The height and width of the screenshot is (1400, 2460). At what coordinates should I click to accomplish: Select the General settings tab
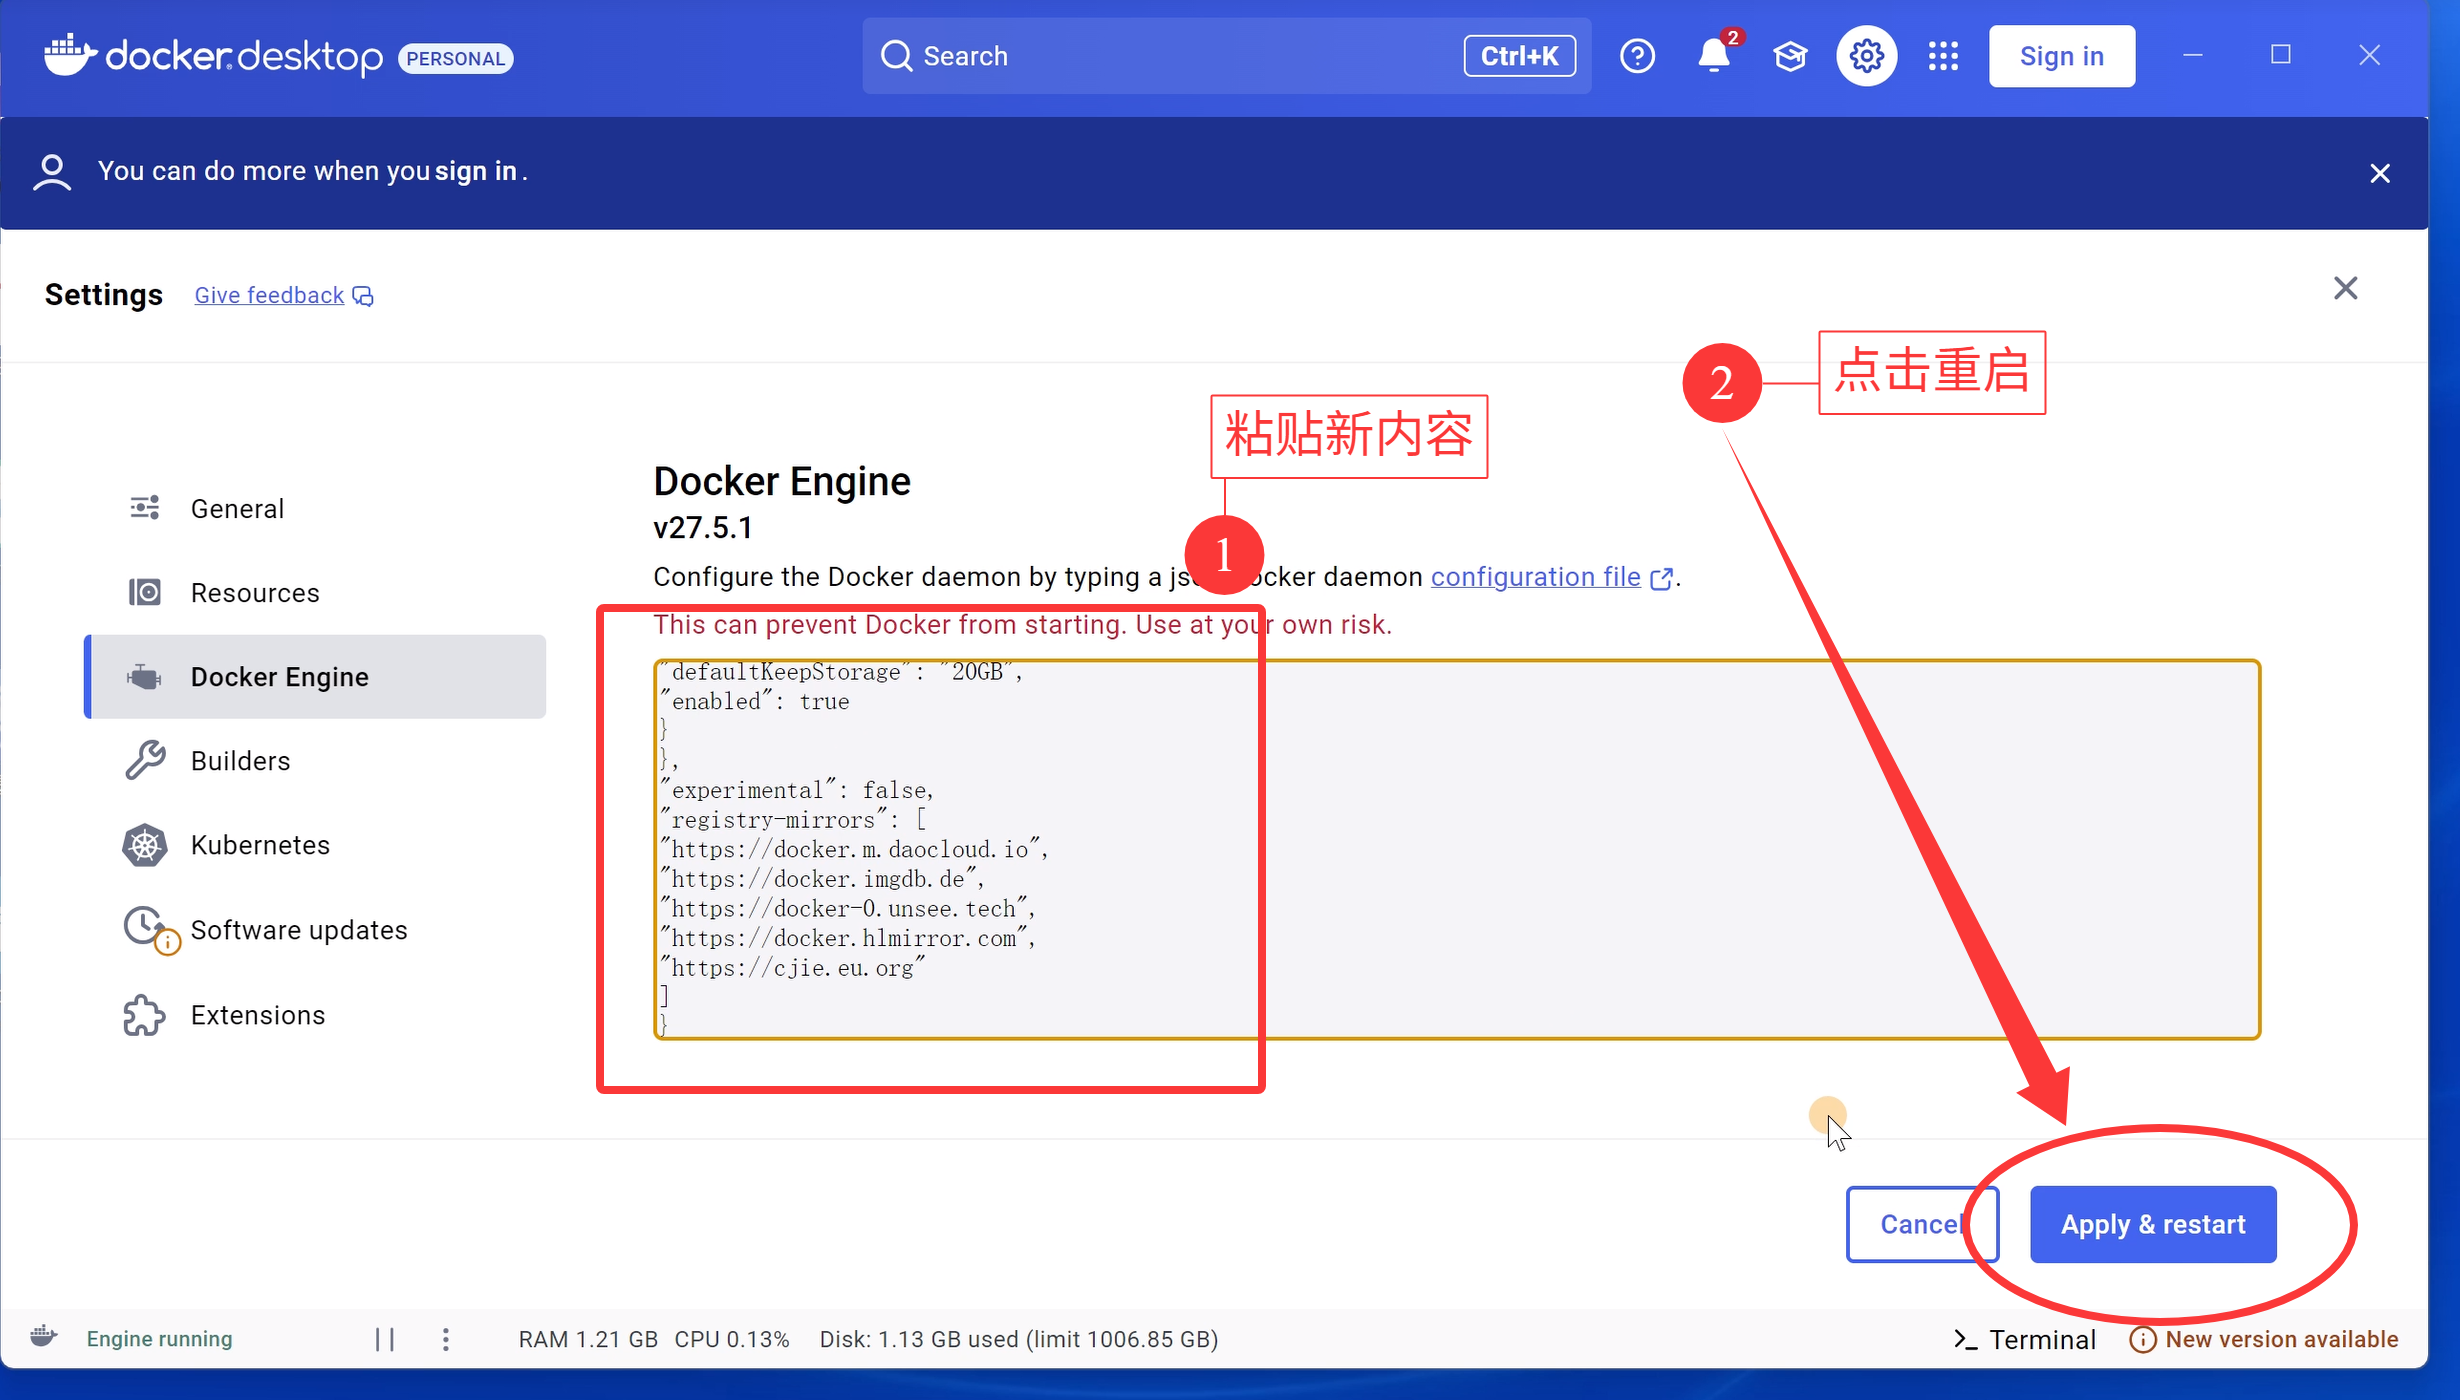click(x=237, y=509)
